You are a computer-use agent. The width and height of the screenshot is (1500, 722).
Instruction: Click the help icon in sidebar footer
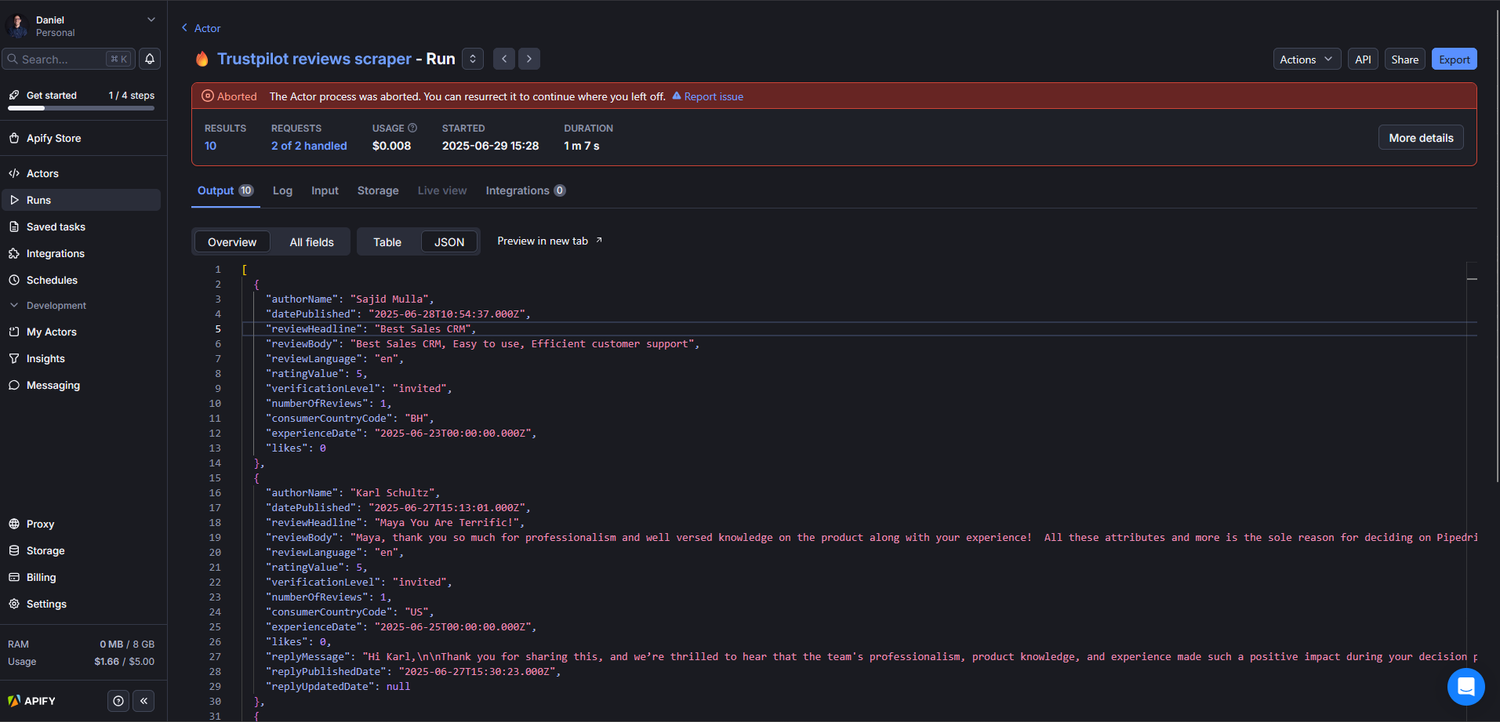tap(119, 701)
